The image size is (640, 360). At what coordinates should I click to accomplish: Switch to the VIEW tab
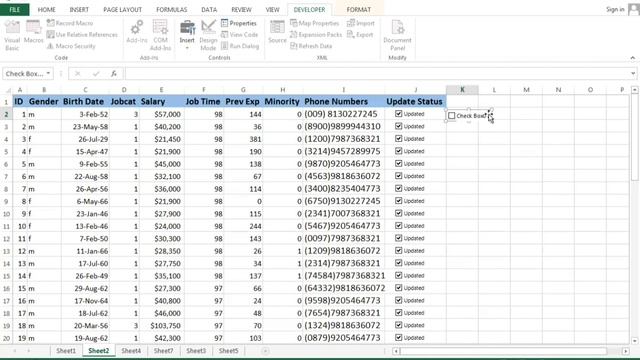click(272, 9)
